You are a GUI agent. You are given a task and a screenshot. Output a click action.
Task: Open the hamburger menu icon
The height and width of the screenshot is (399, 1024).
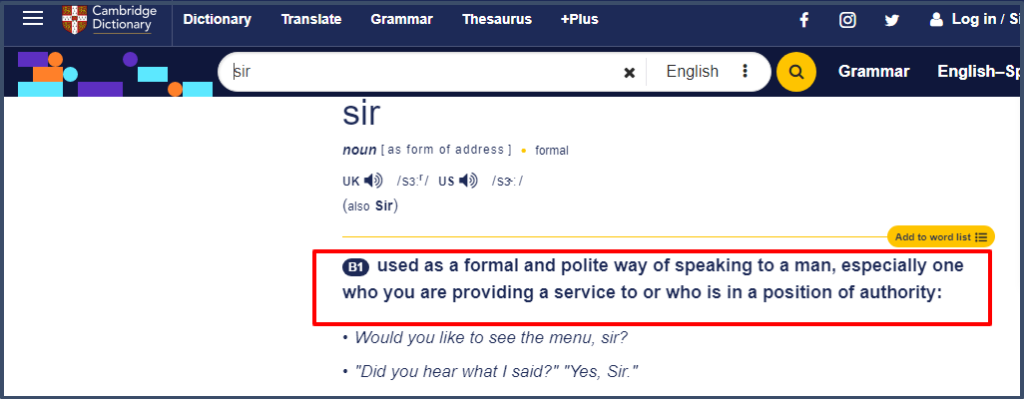pos(33,18)
